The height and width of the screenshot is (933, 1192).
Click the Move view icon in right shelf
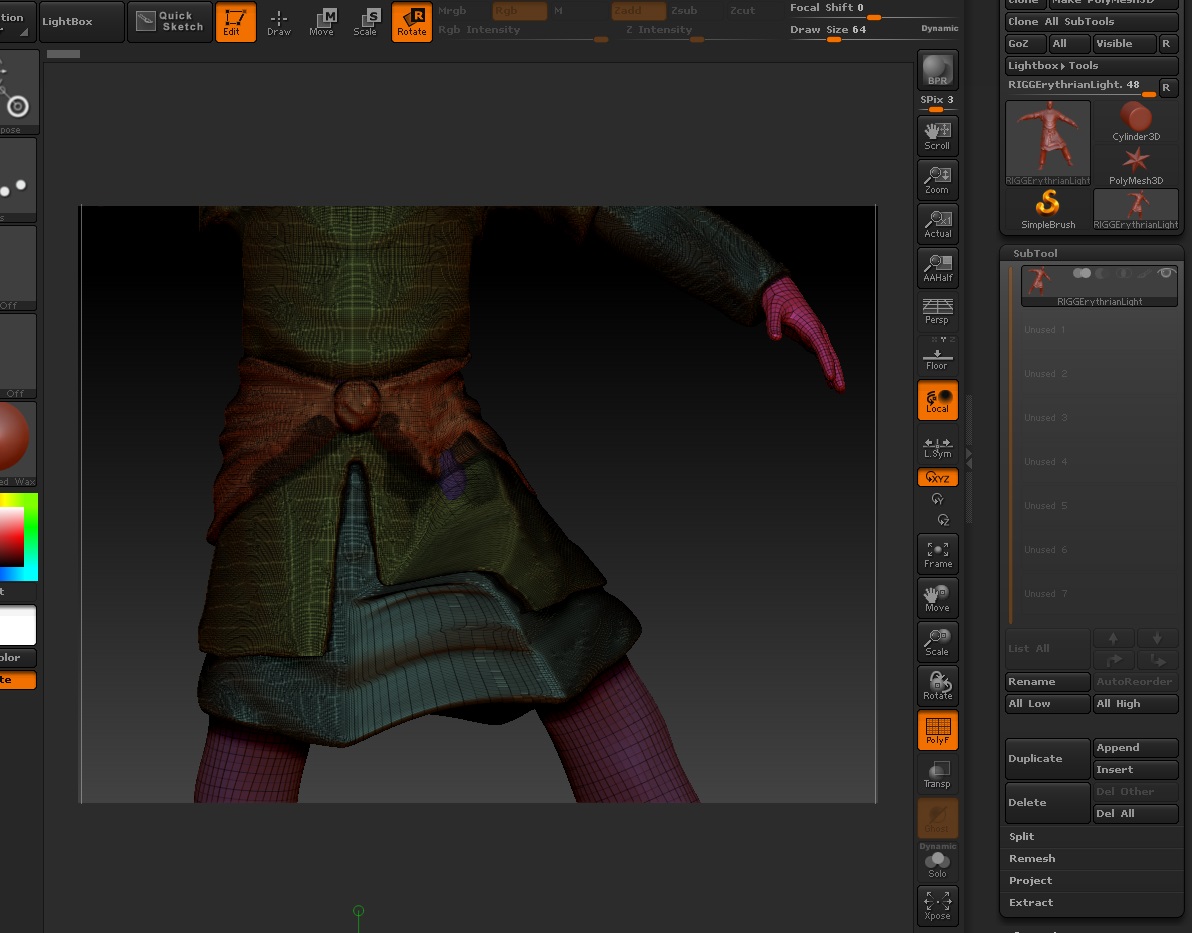pyautogui.click(x=937, y=598)
